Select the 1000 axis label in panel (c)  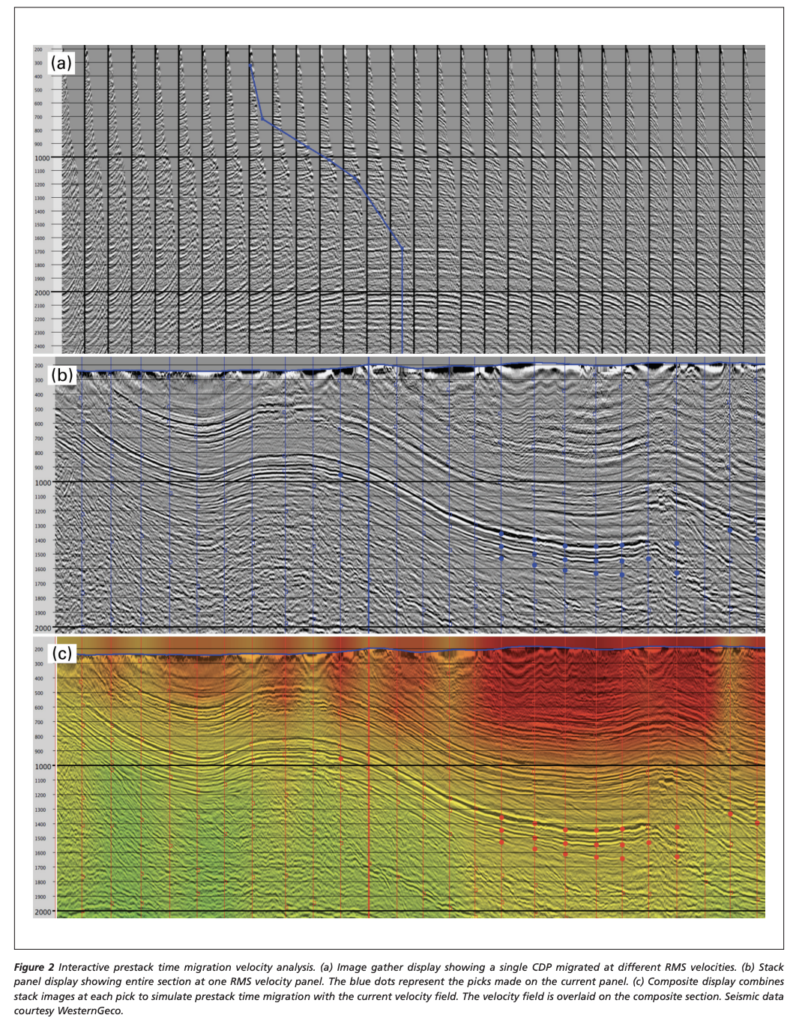point(44,765)
